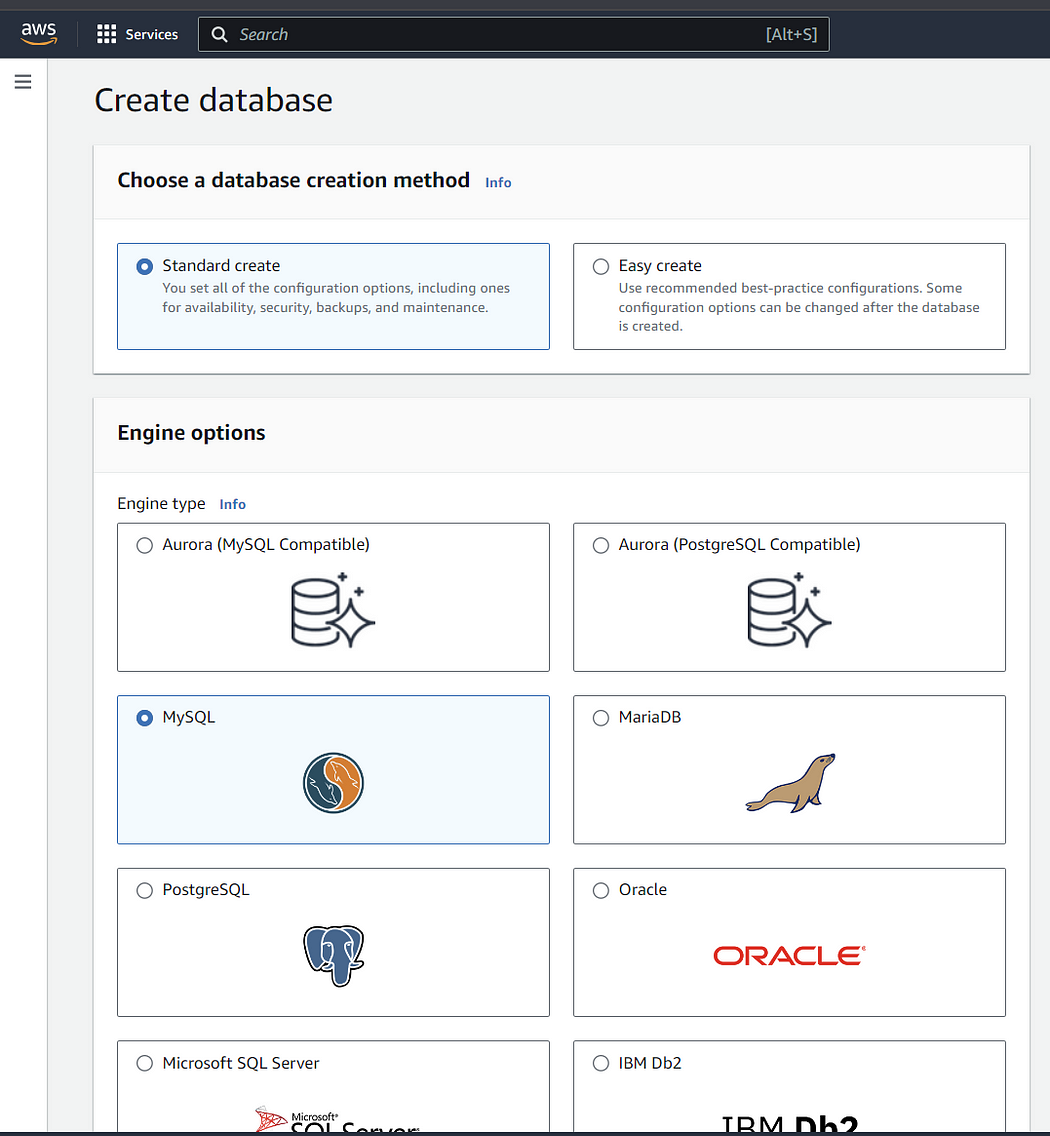The width and height of the screenshot is (1050, 1136).
Task: Click the Engine type label
Action: pyautogui.click(x=161, y=504)
